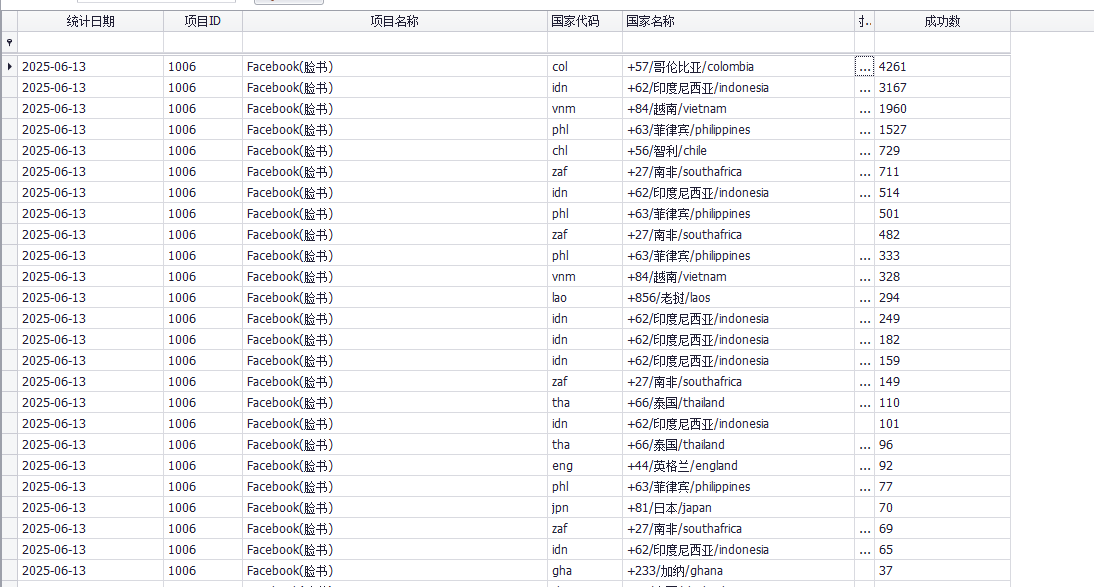Click the filter row funnel icon

(x=9, y=43)
